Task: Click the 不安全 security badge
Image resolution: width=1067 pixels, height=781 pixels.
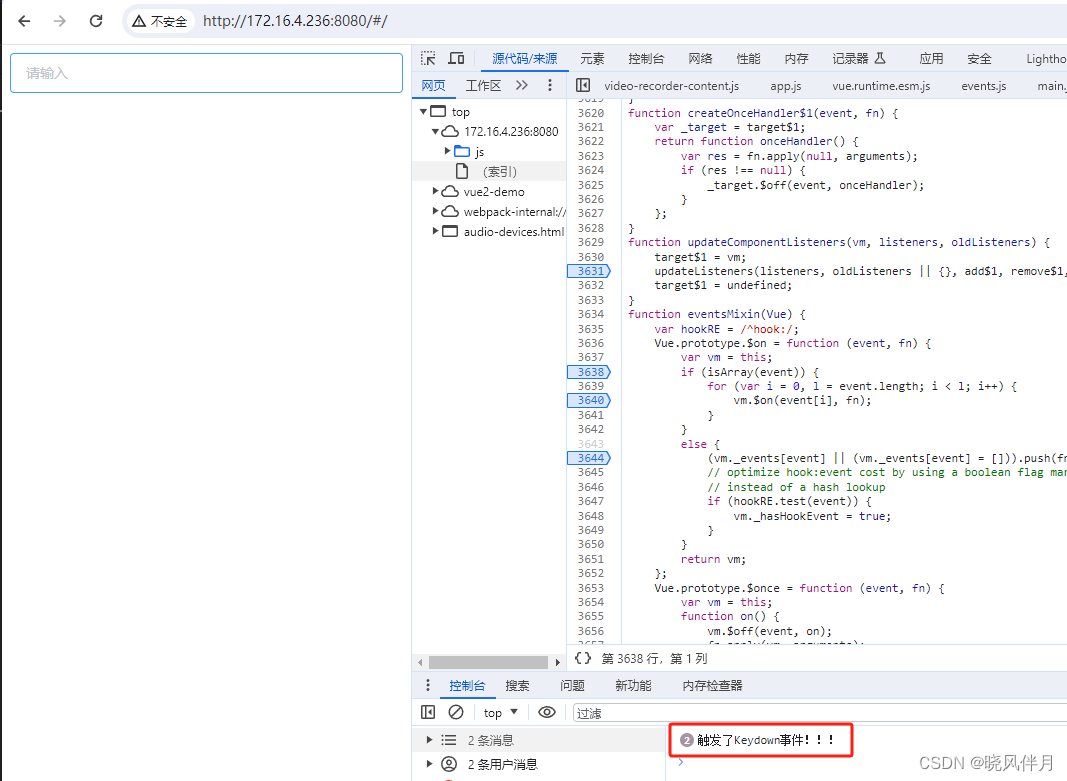Action: pos(159,20)
